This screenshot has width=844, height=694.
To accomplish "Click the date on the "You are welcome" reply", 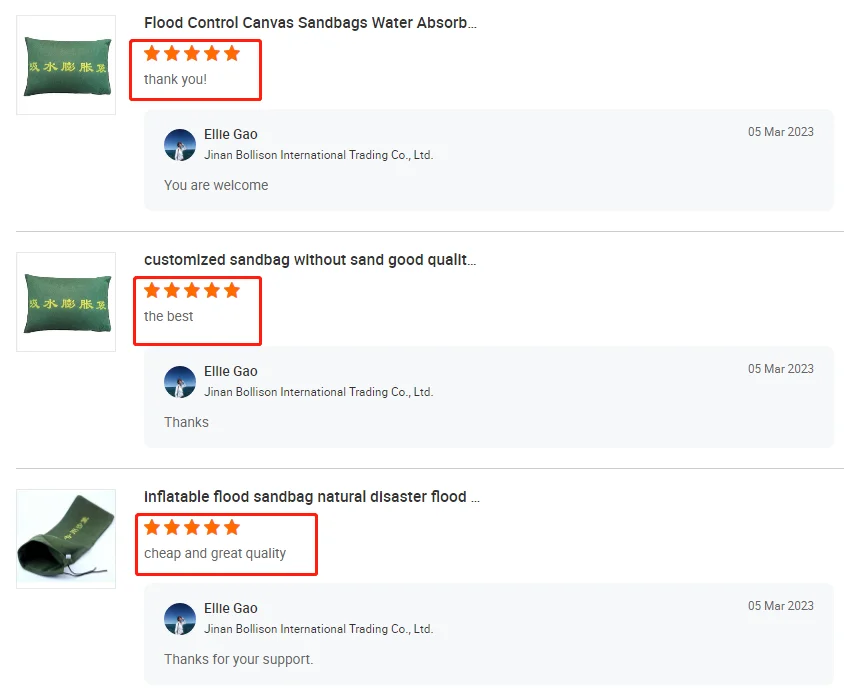I will (x=780, y=132).
